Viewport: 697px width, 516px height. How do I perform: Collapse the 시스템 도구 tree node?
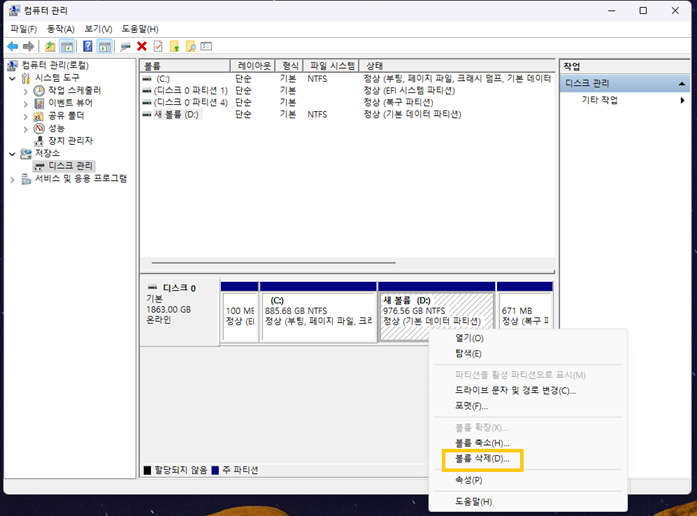pyautogui.click(x=12, y=78)
